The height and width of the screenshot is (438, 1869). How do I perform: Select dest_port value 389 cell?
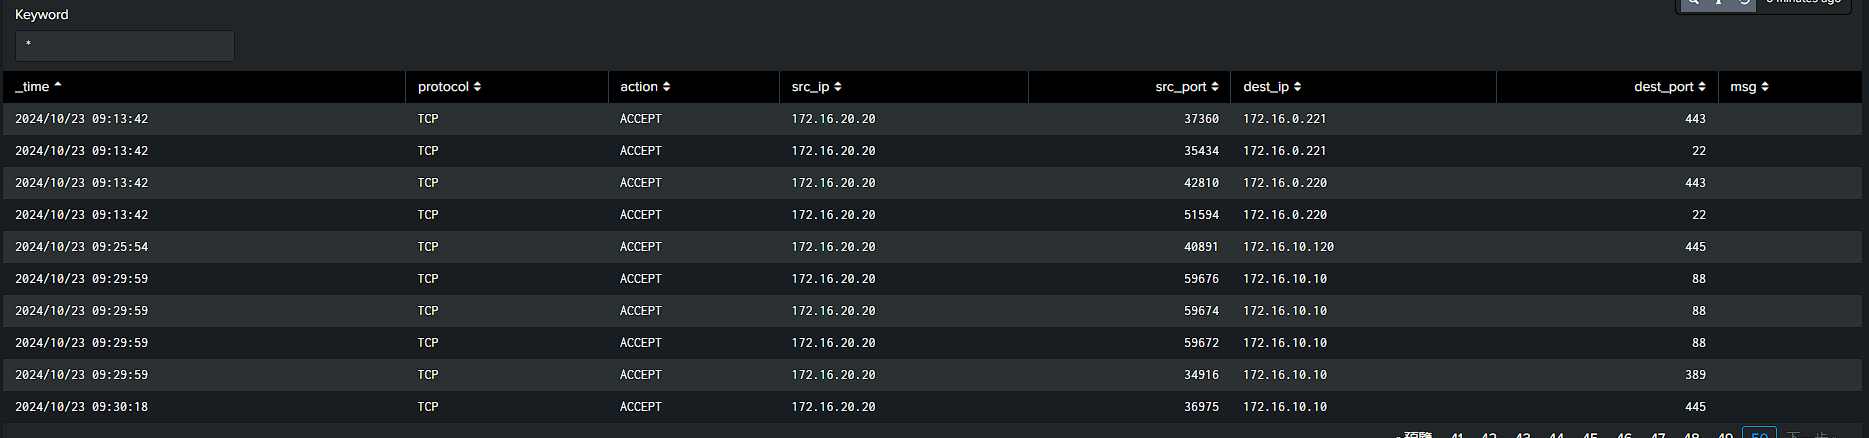[1695, 375]
